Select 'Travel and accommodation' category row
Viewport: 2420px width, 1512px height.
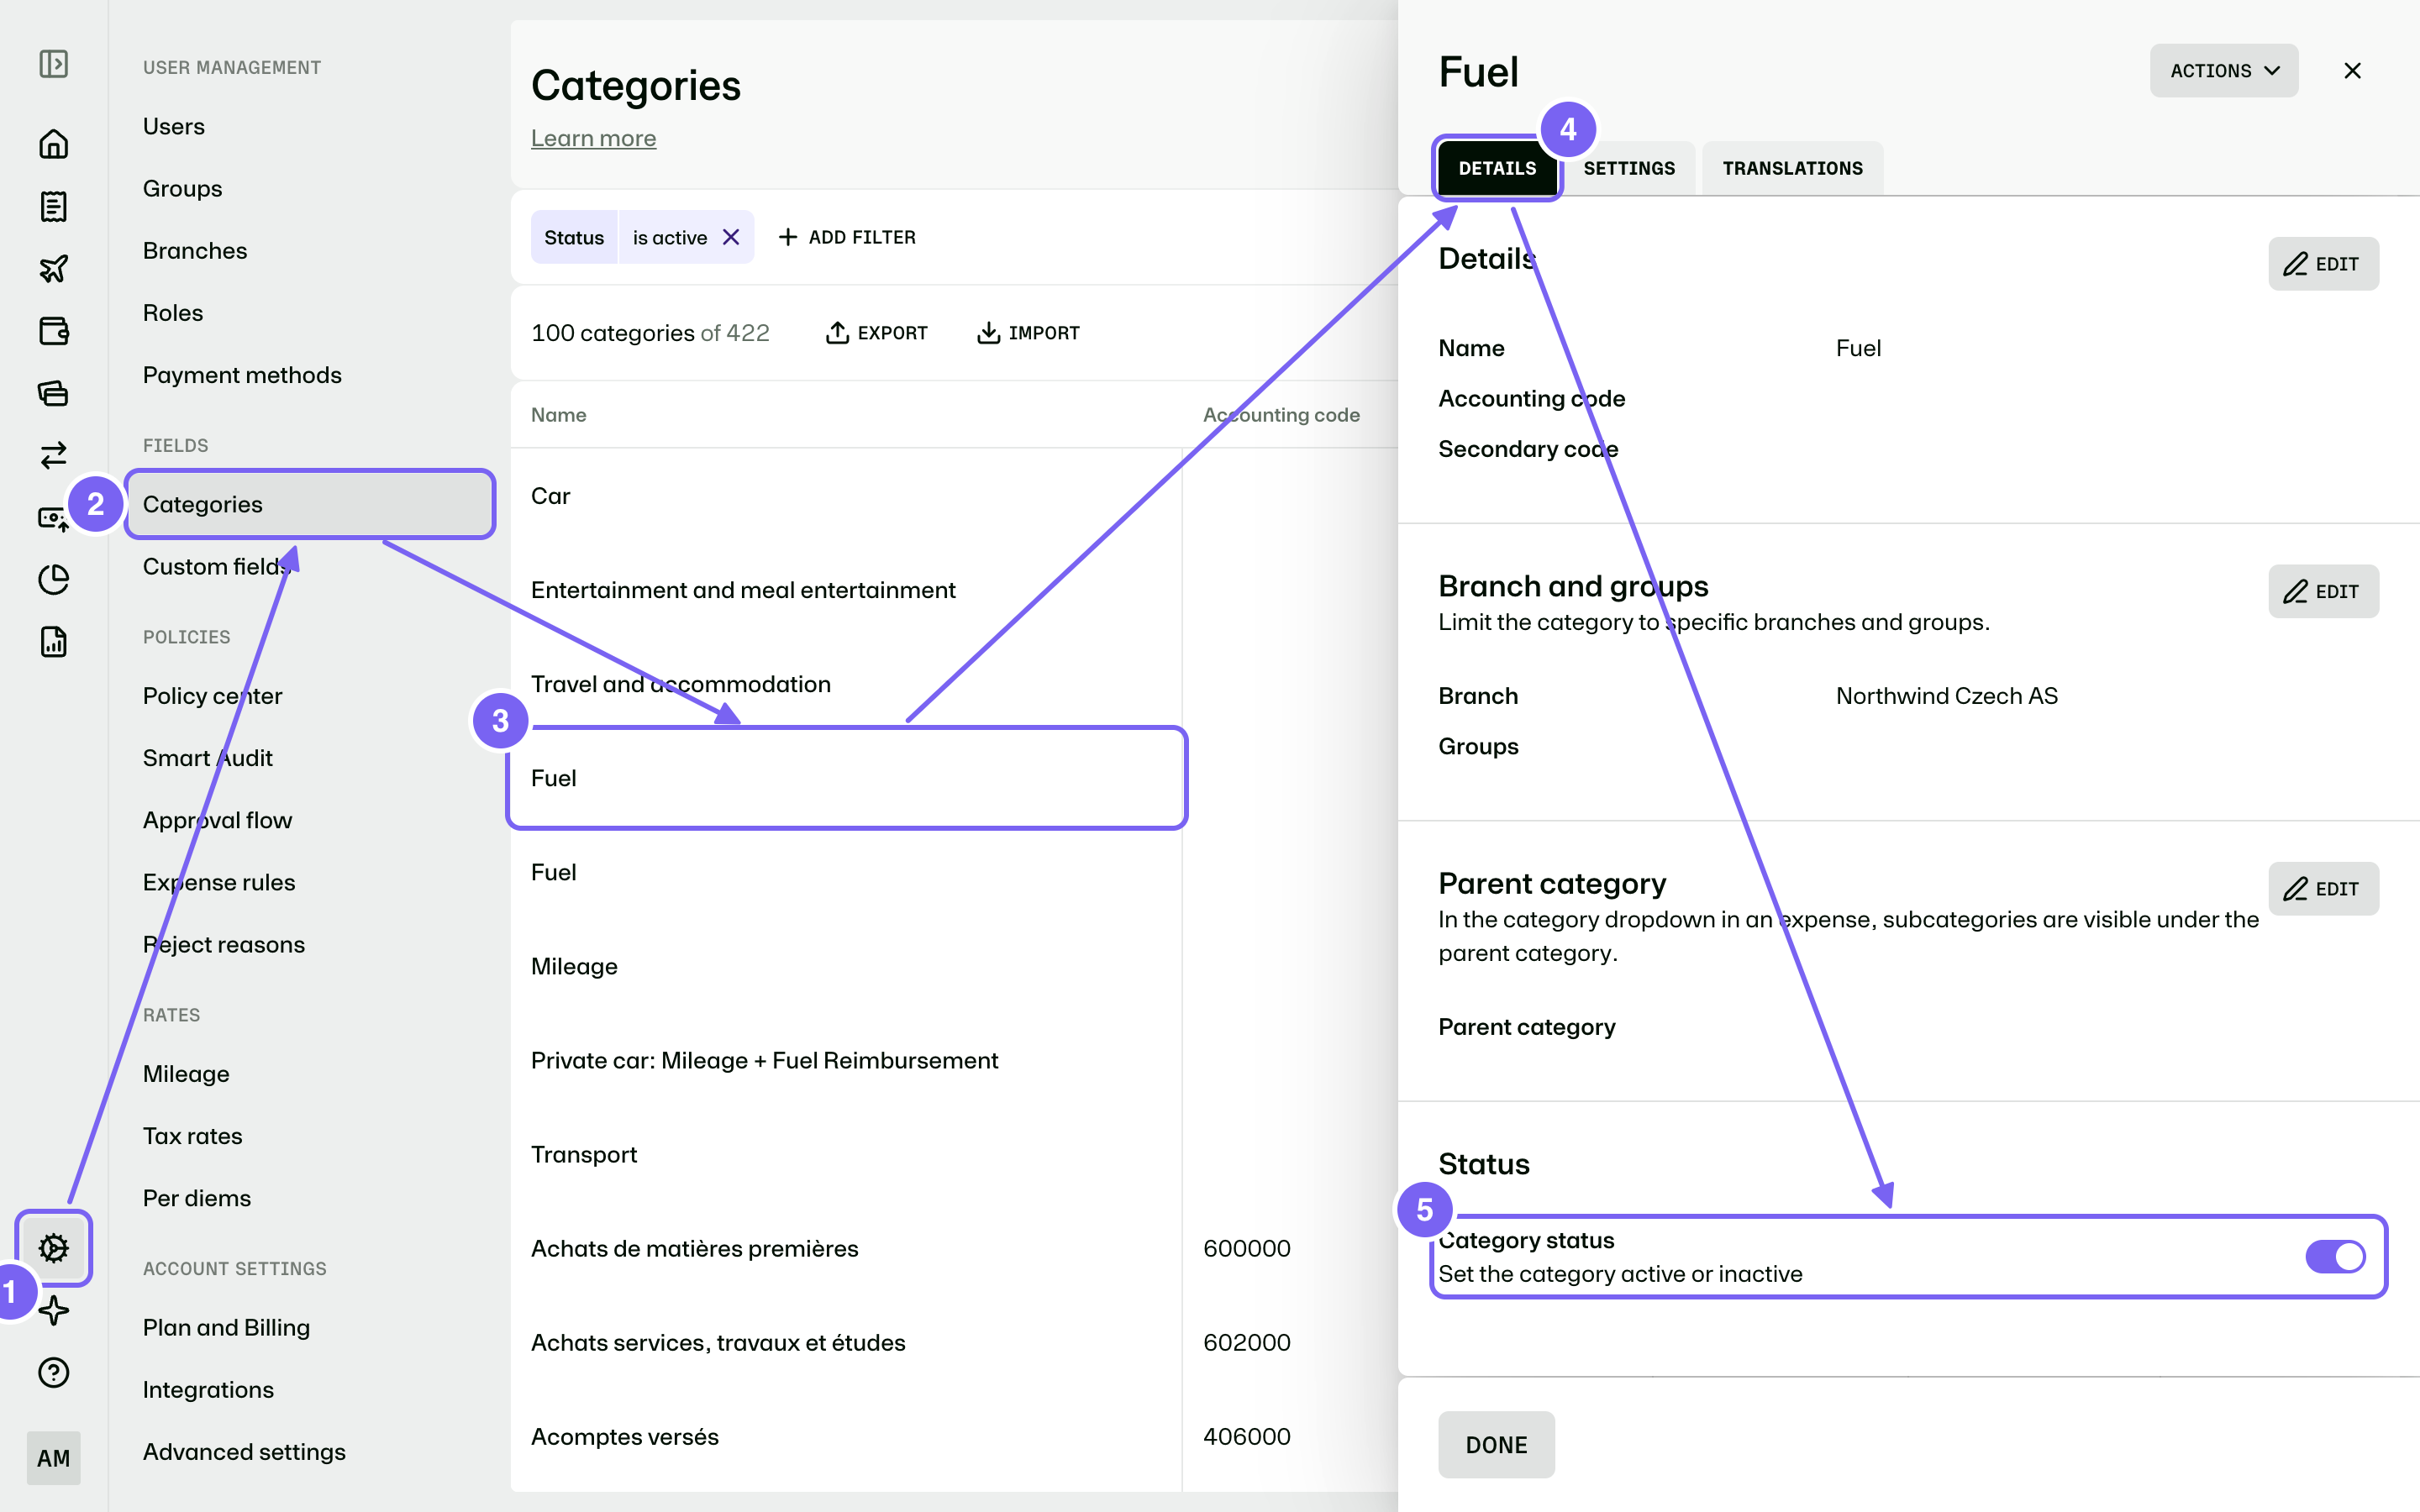point(846,684)
